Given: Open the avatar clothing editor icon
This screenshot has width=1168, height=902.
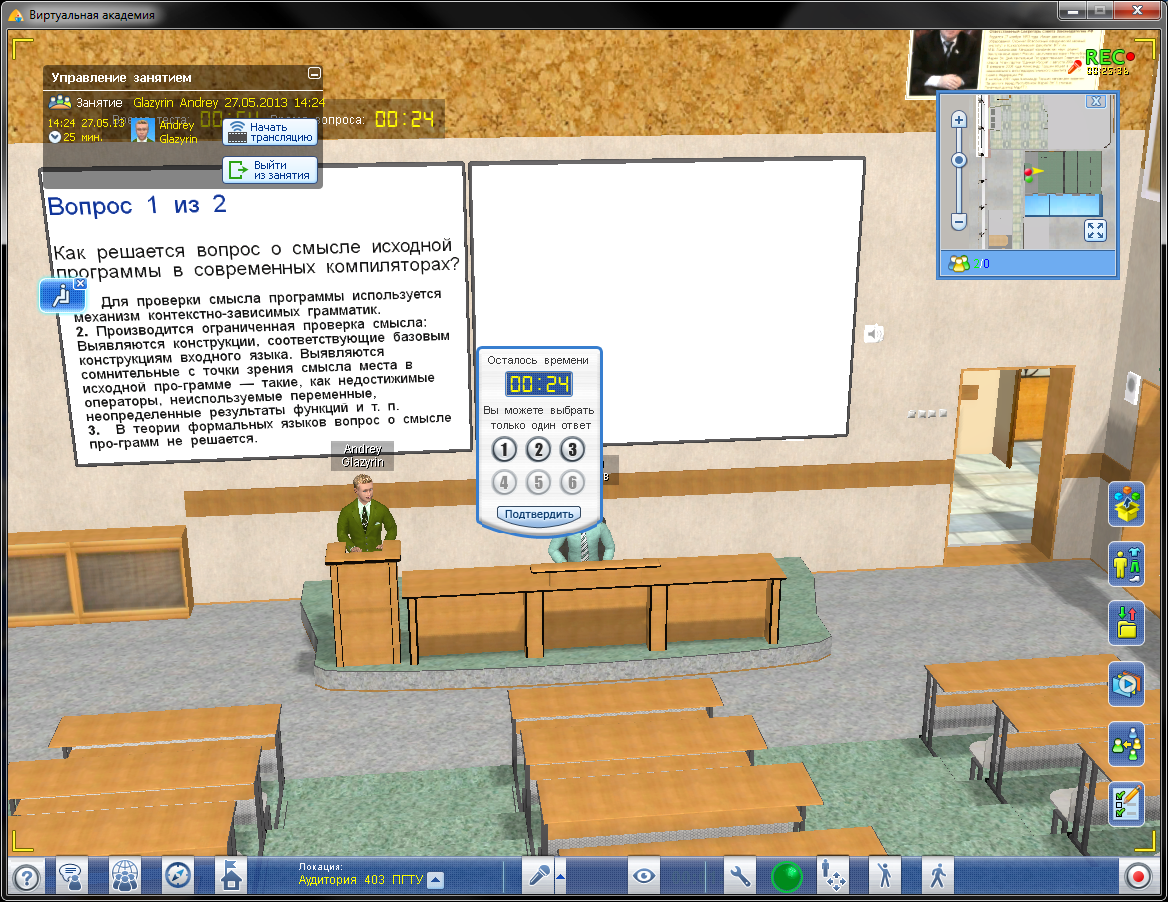Looking at the screenshot, I should point(1127,563).
